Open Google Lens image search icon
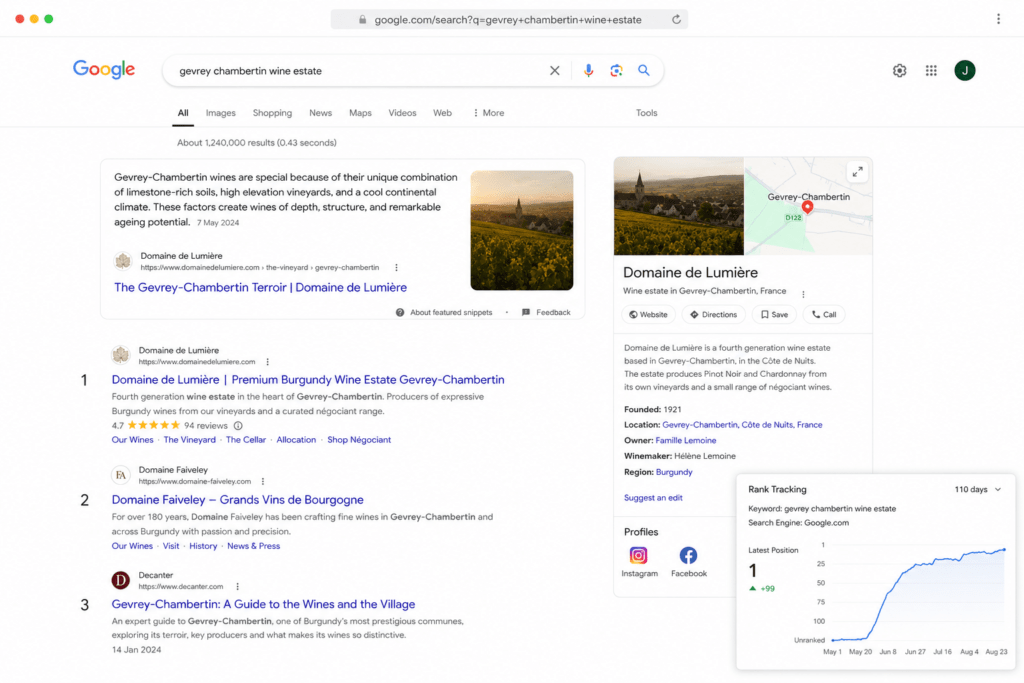1024x683 pixels. [616, 71]
